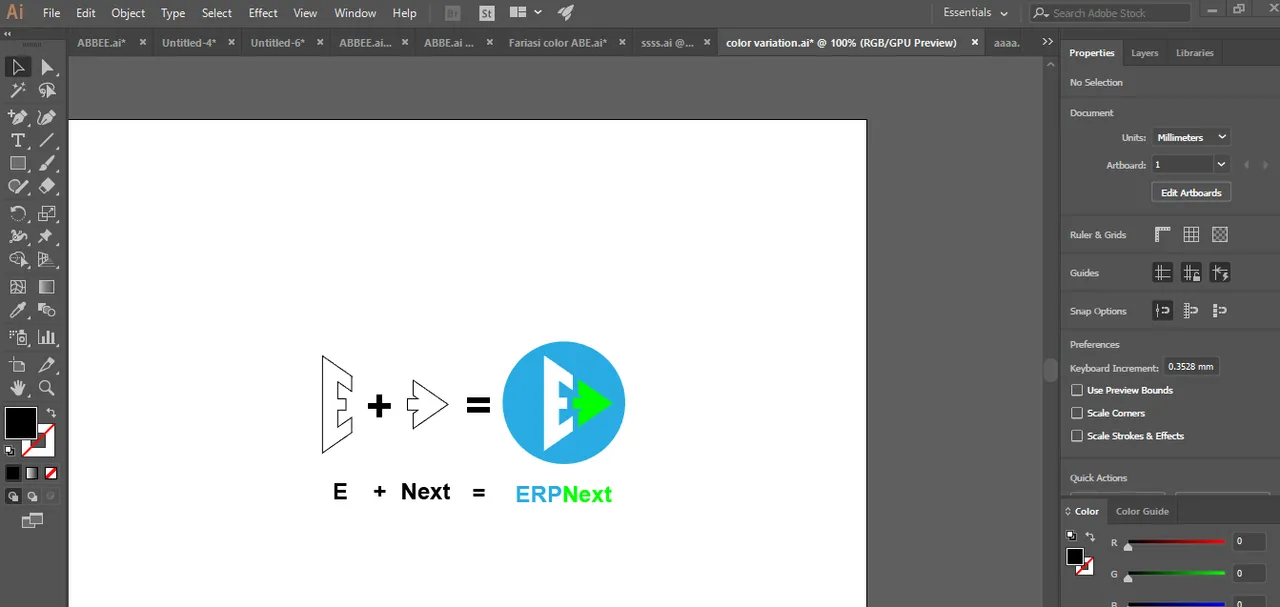Screen dimensions: 1280x607
Task: Pick the Eyedropper tool
Action: coord(18,312)
